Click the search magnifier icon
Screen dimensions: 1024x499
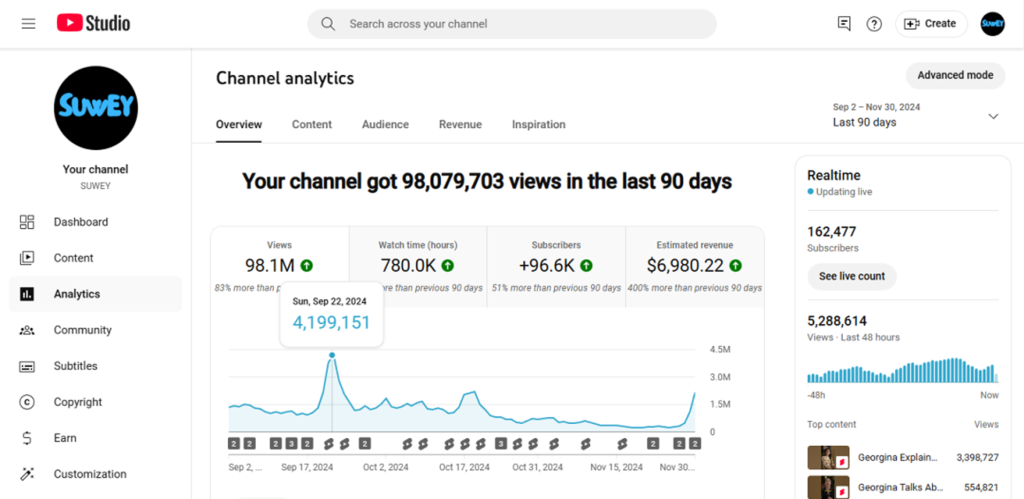[328, 24]
